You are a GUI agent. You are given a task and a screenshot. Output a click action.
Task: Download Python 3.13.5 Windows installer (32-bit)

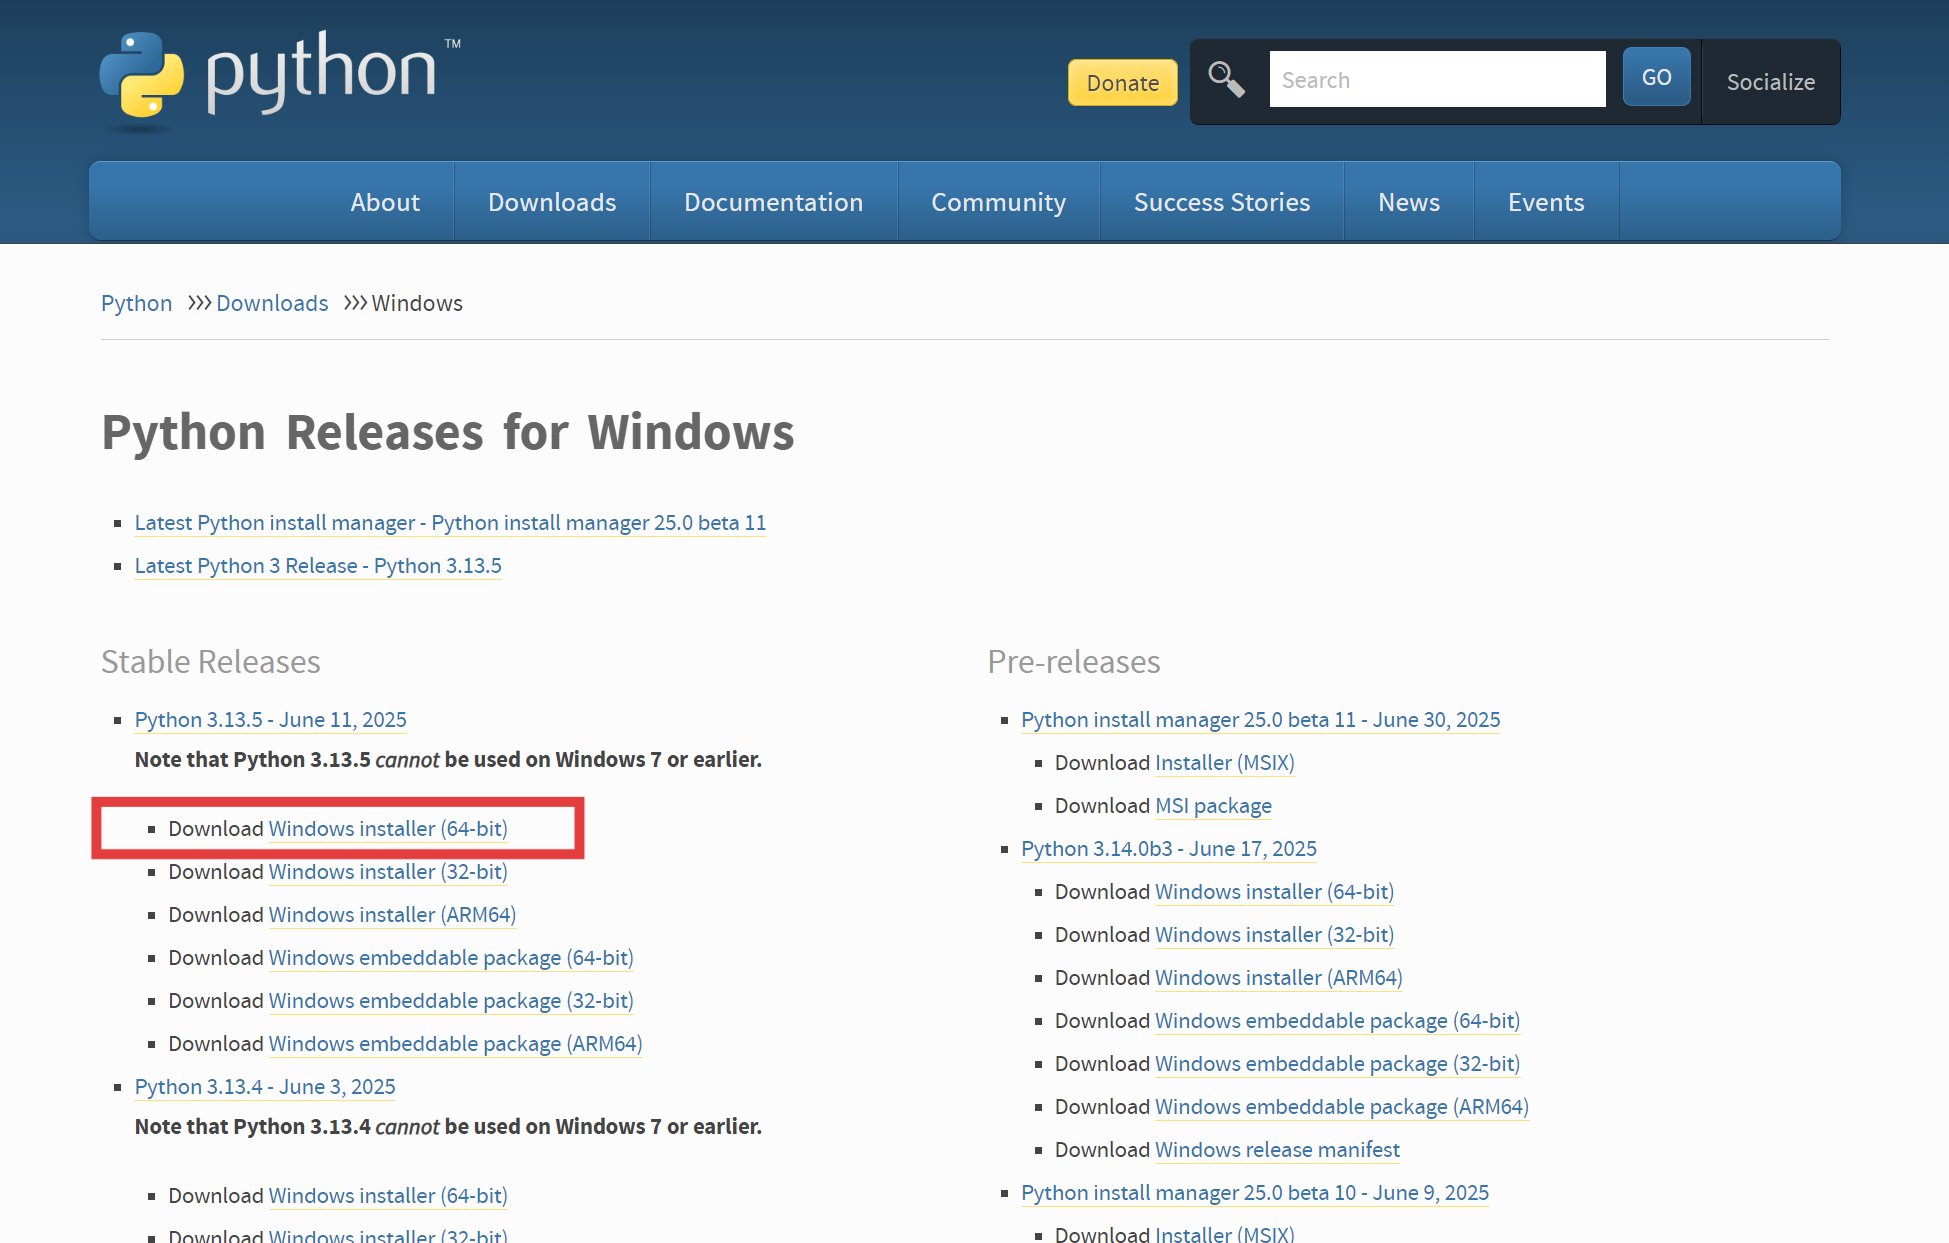[388, 872]
